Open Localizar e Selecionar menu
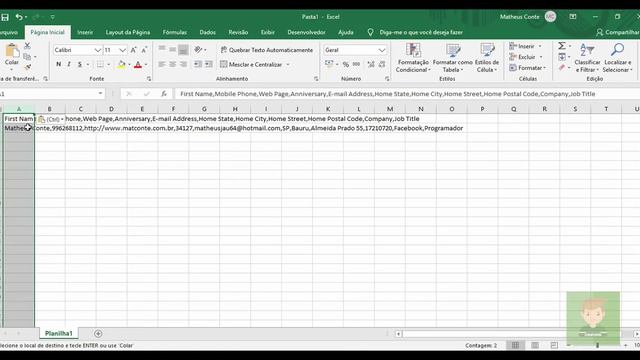The image size is (640, 360). (618, 58)
